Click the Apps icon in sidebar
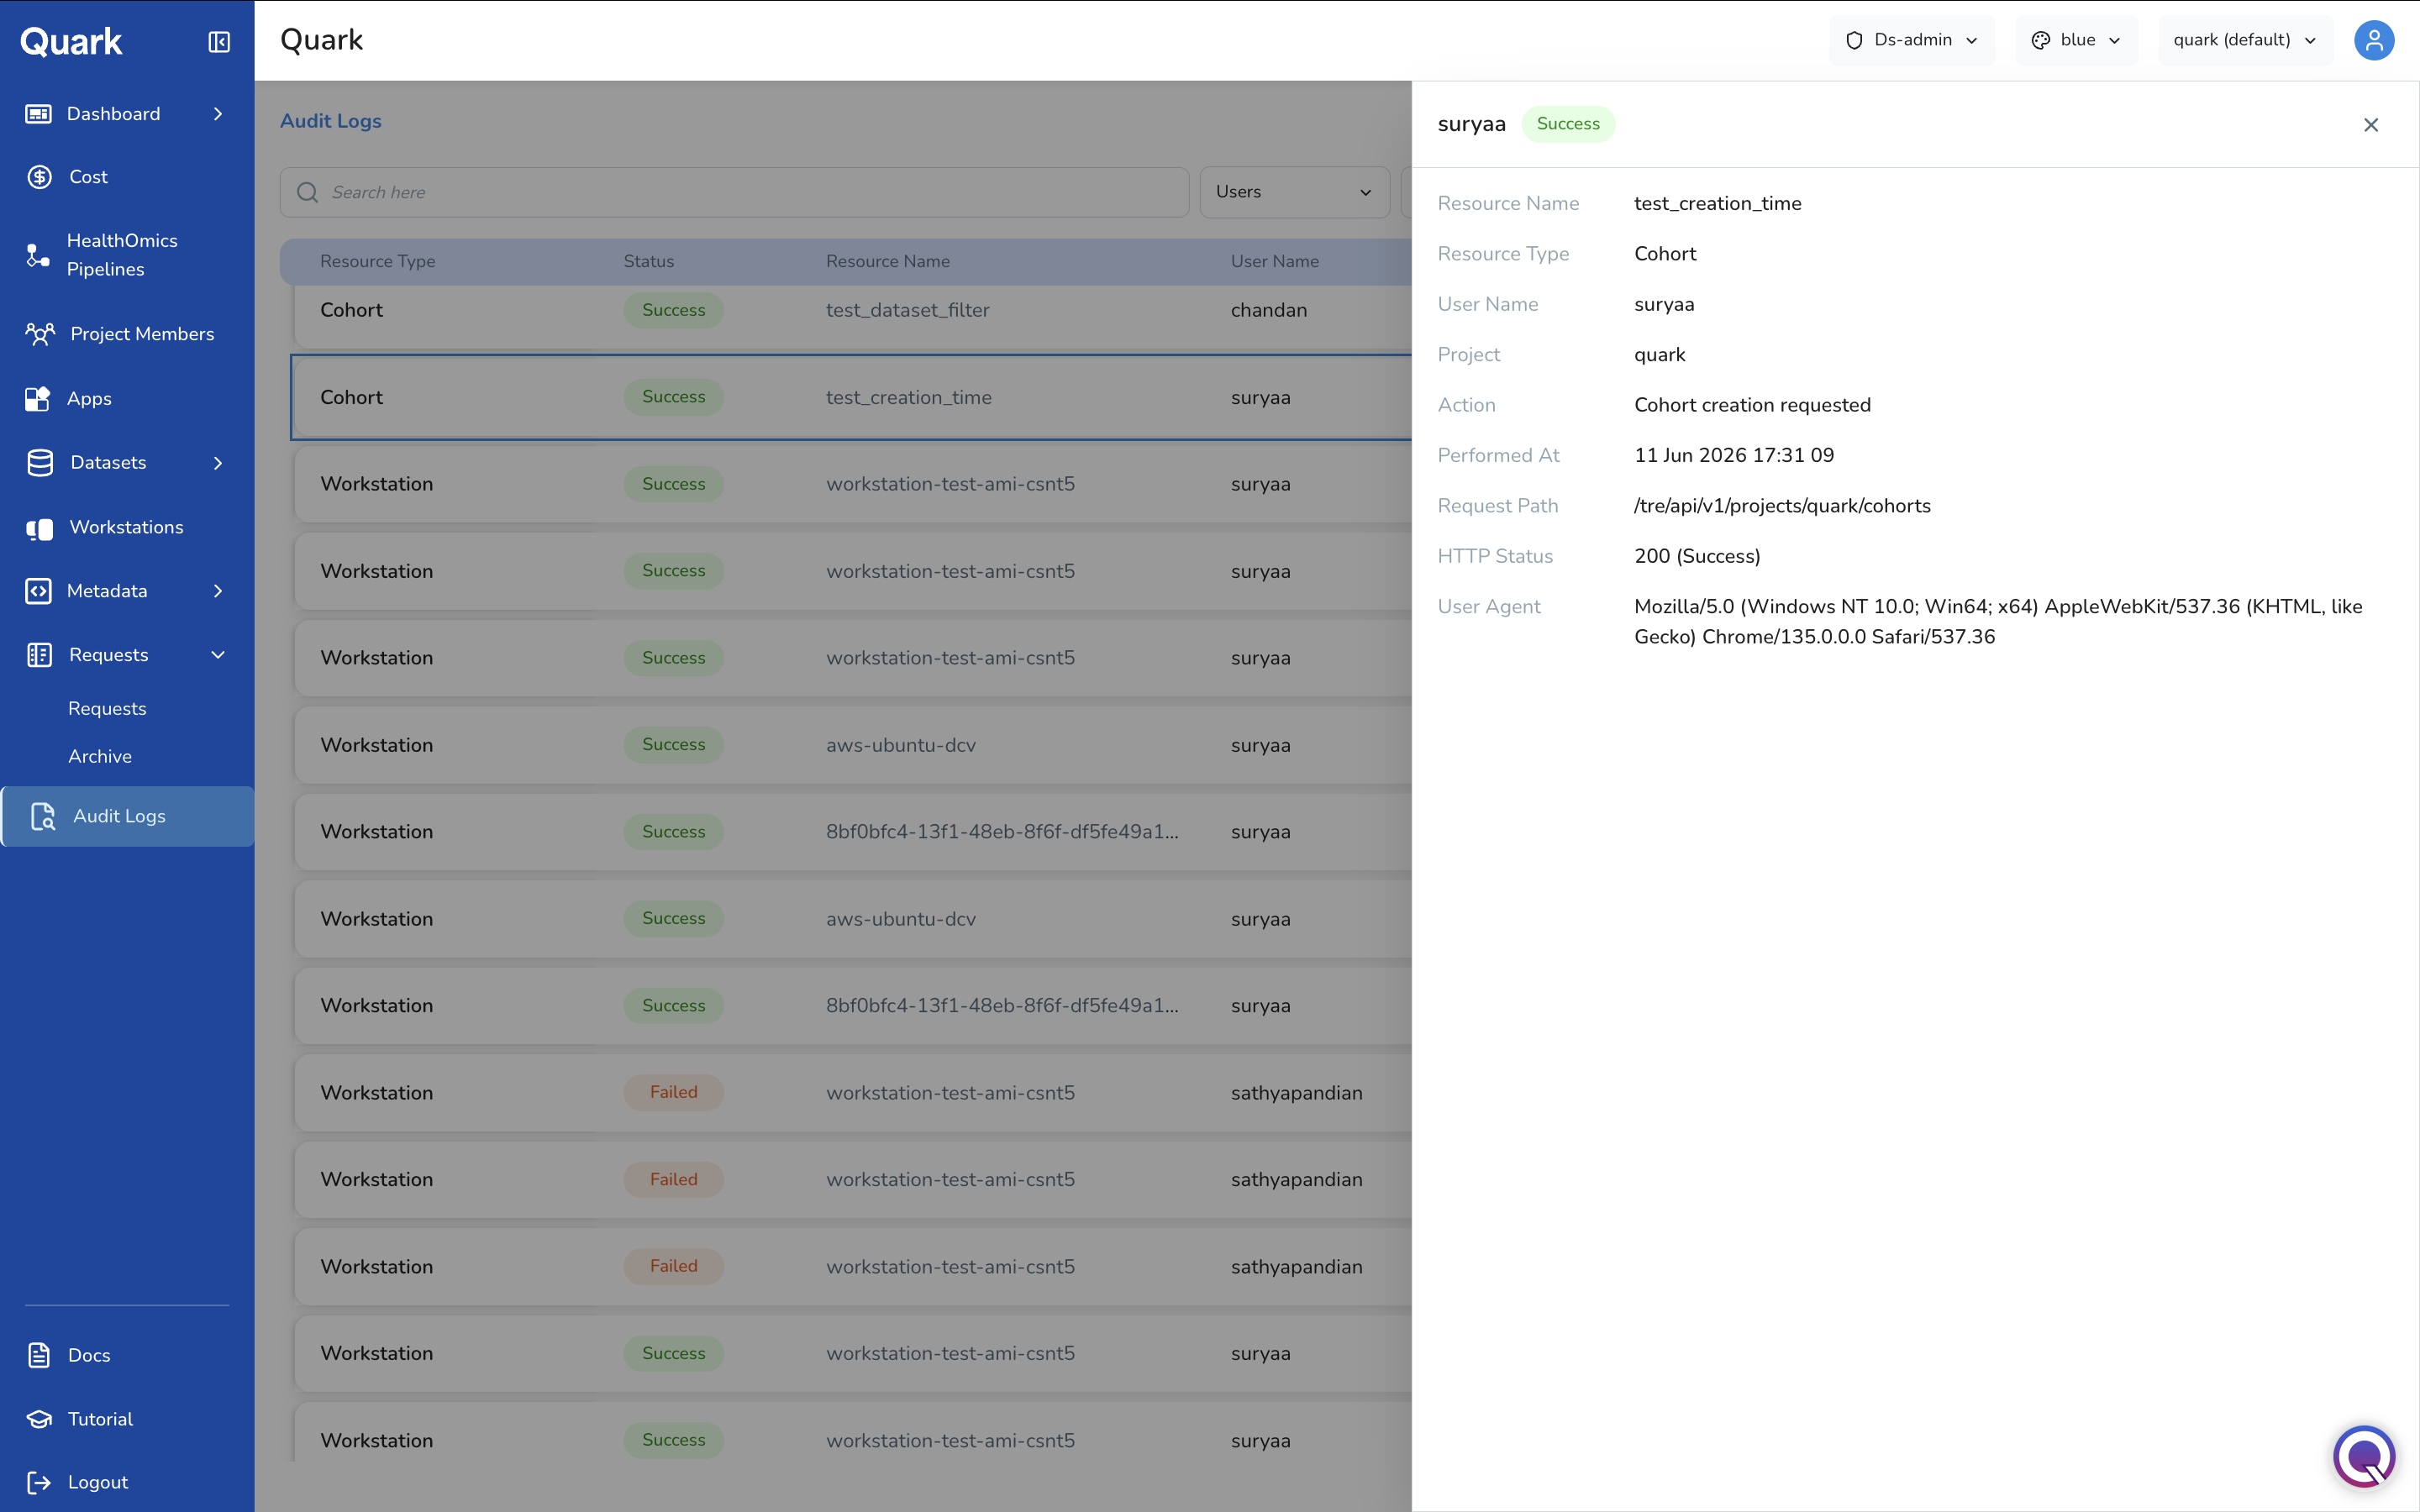Image resolution: width=2420 pixels, height=1512 pixels. point(38,398)
